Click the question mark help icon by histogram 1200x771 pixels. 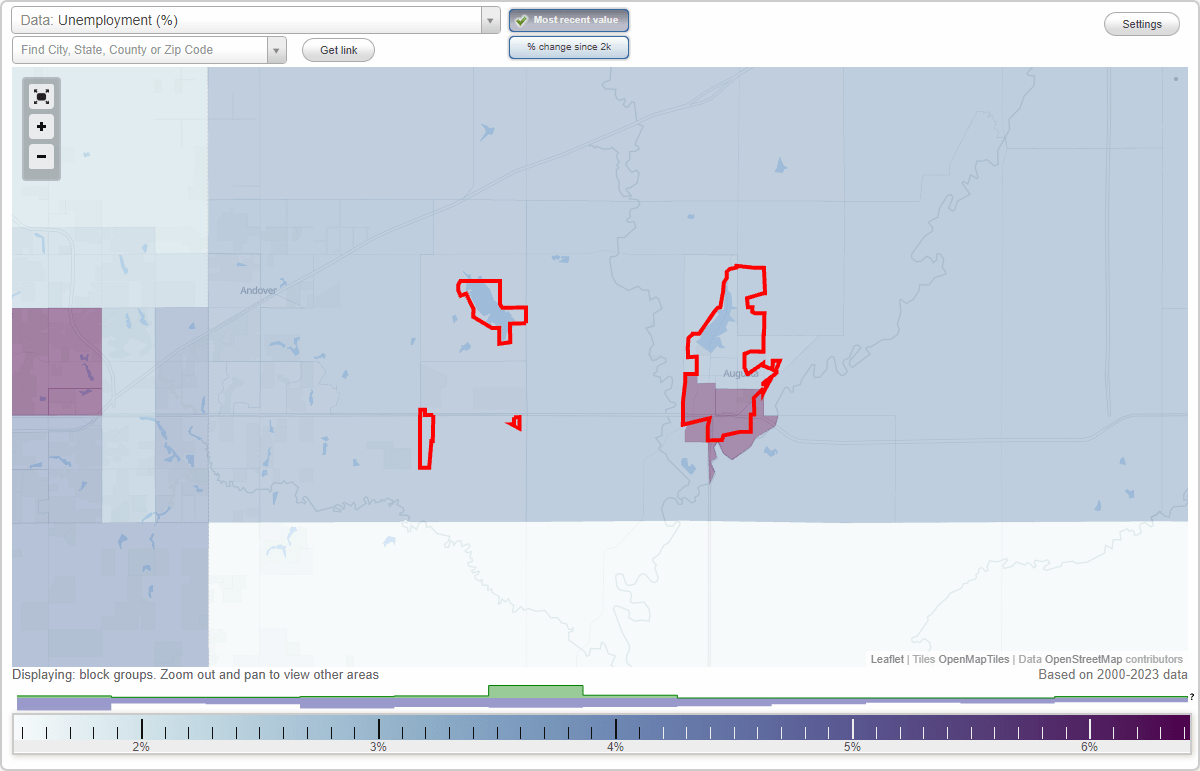pyautogui.click(x=1191, y=696)
